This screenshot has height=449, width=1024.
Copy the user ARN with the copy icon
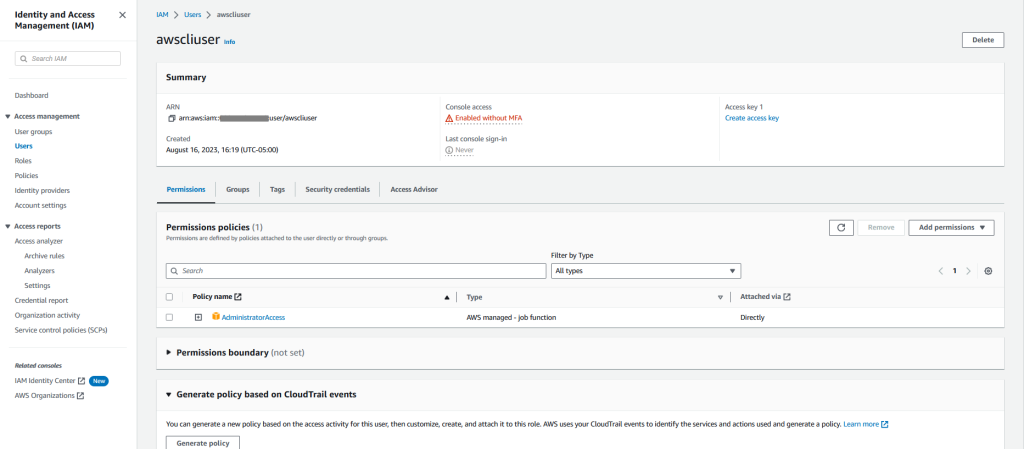[x=172, y=118]
